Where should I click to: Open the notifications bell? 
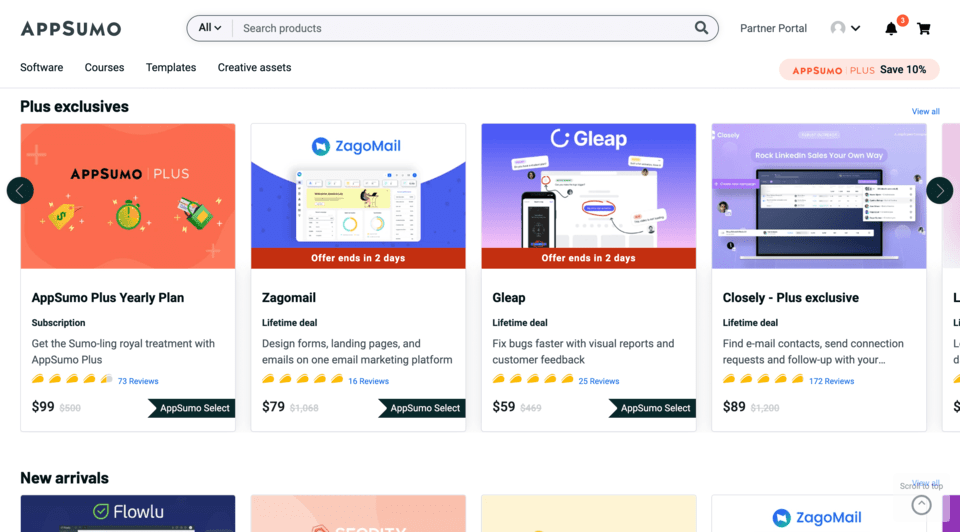[x=891, y=28]
